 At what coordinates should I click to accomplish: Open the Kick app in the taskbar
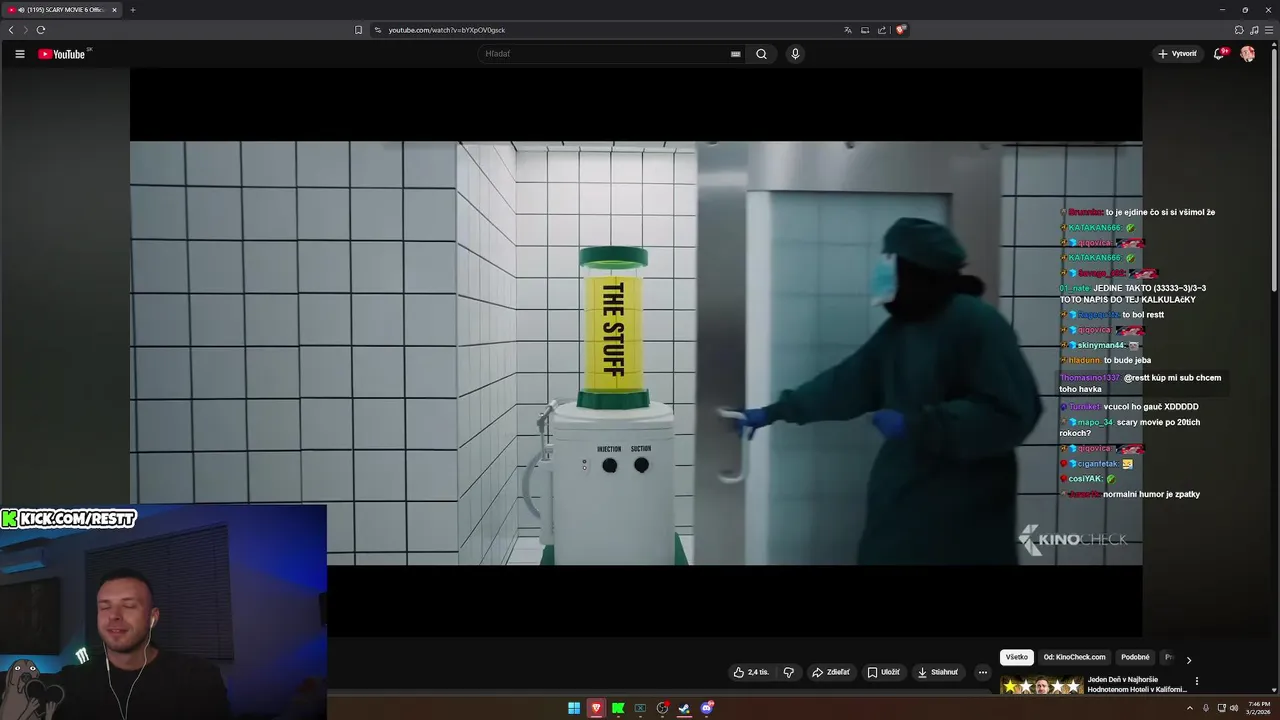[x=618, y=708]
